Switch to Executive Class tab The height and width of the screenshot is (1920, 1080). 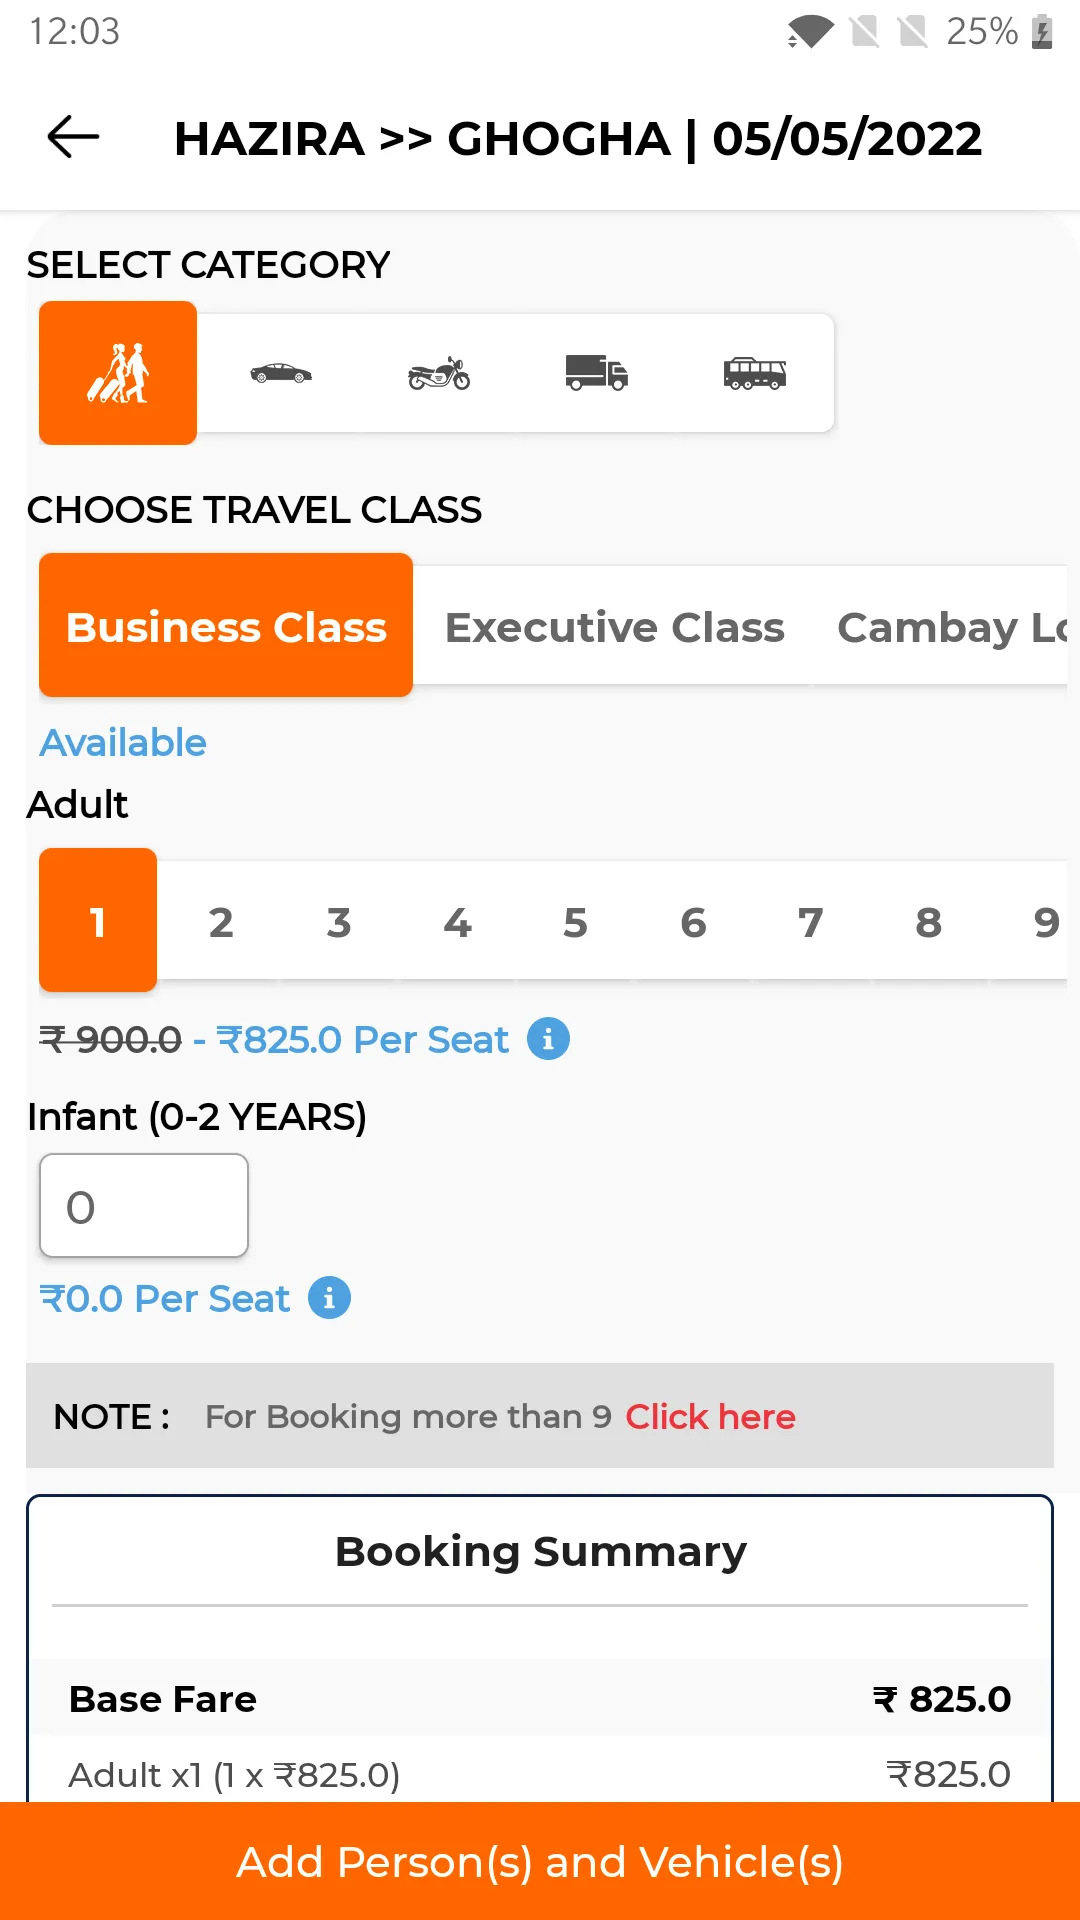pyautogui.click(x=614, y=626)
